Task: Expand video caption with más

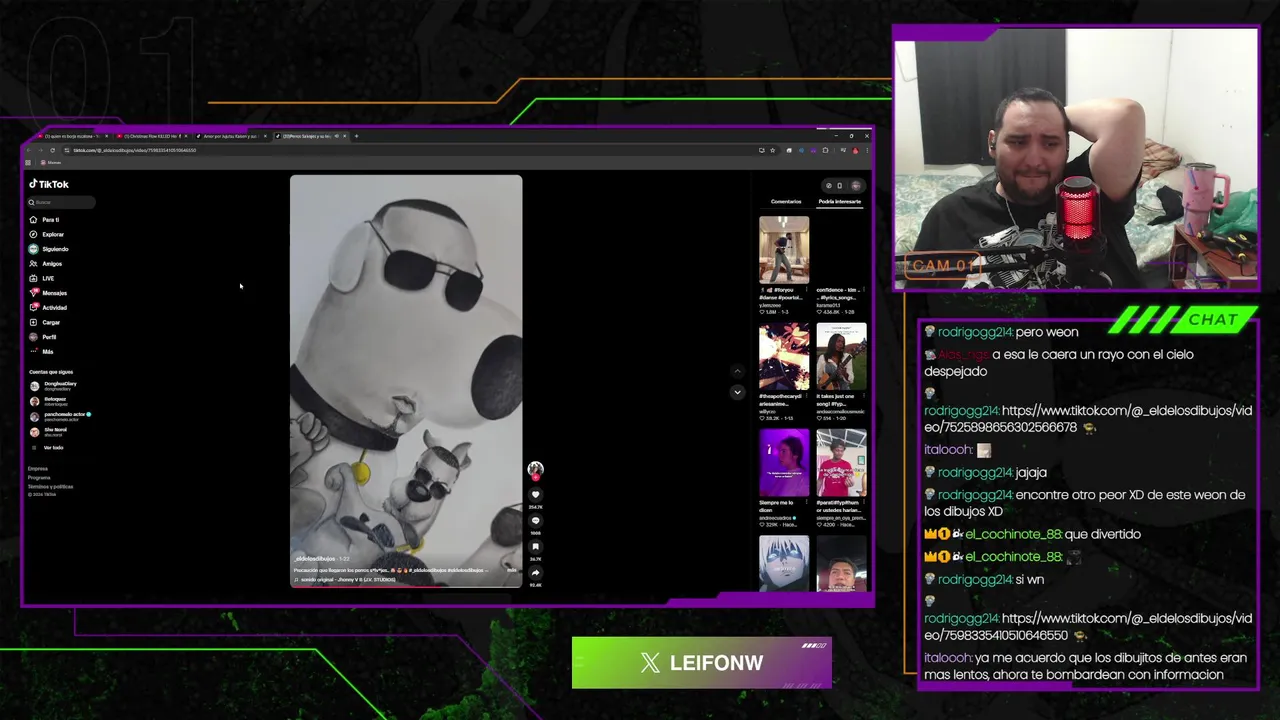Action: tap(511, 570)
